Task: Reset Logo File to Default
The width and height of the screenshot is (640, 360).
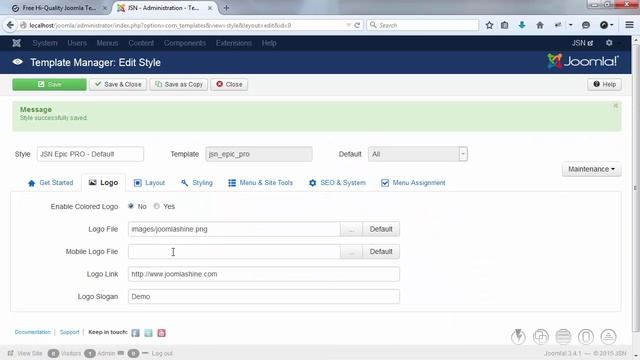Action: tap(381, 229)
